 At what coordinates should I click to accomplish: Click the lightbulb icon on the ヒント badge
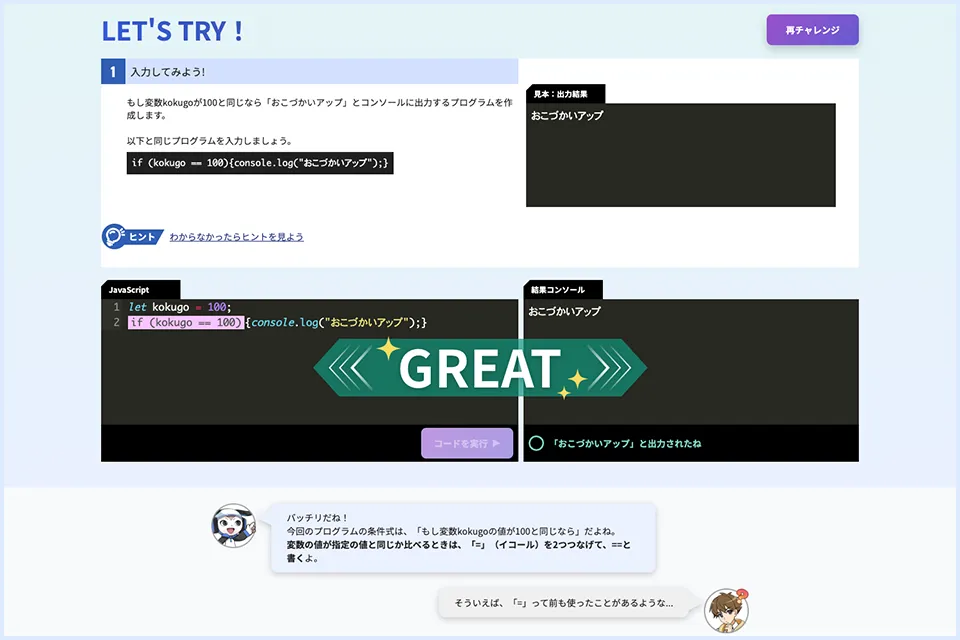coord(112,237)
